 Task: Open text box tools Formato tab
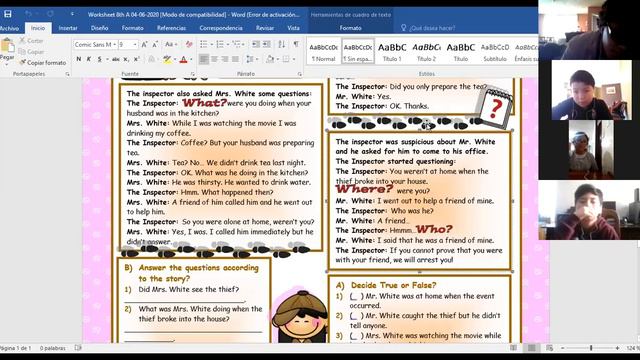[351, 28]
